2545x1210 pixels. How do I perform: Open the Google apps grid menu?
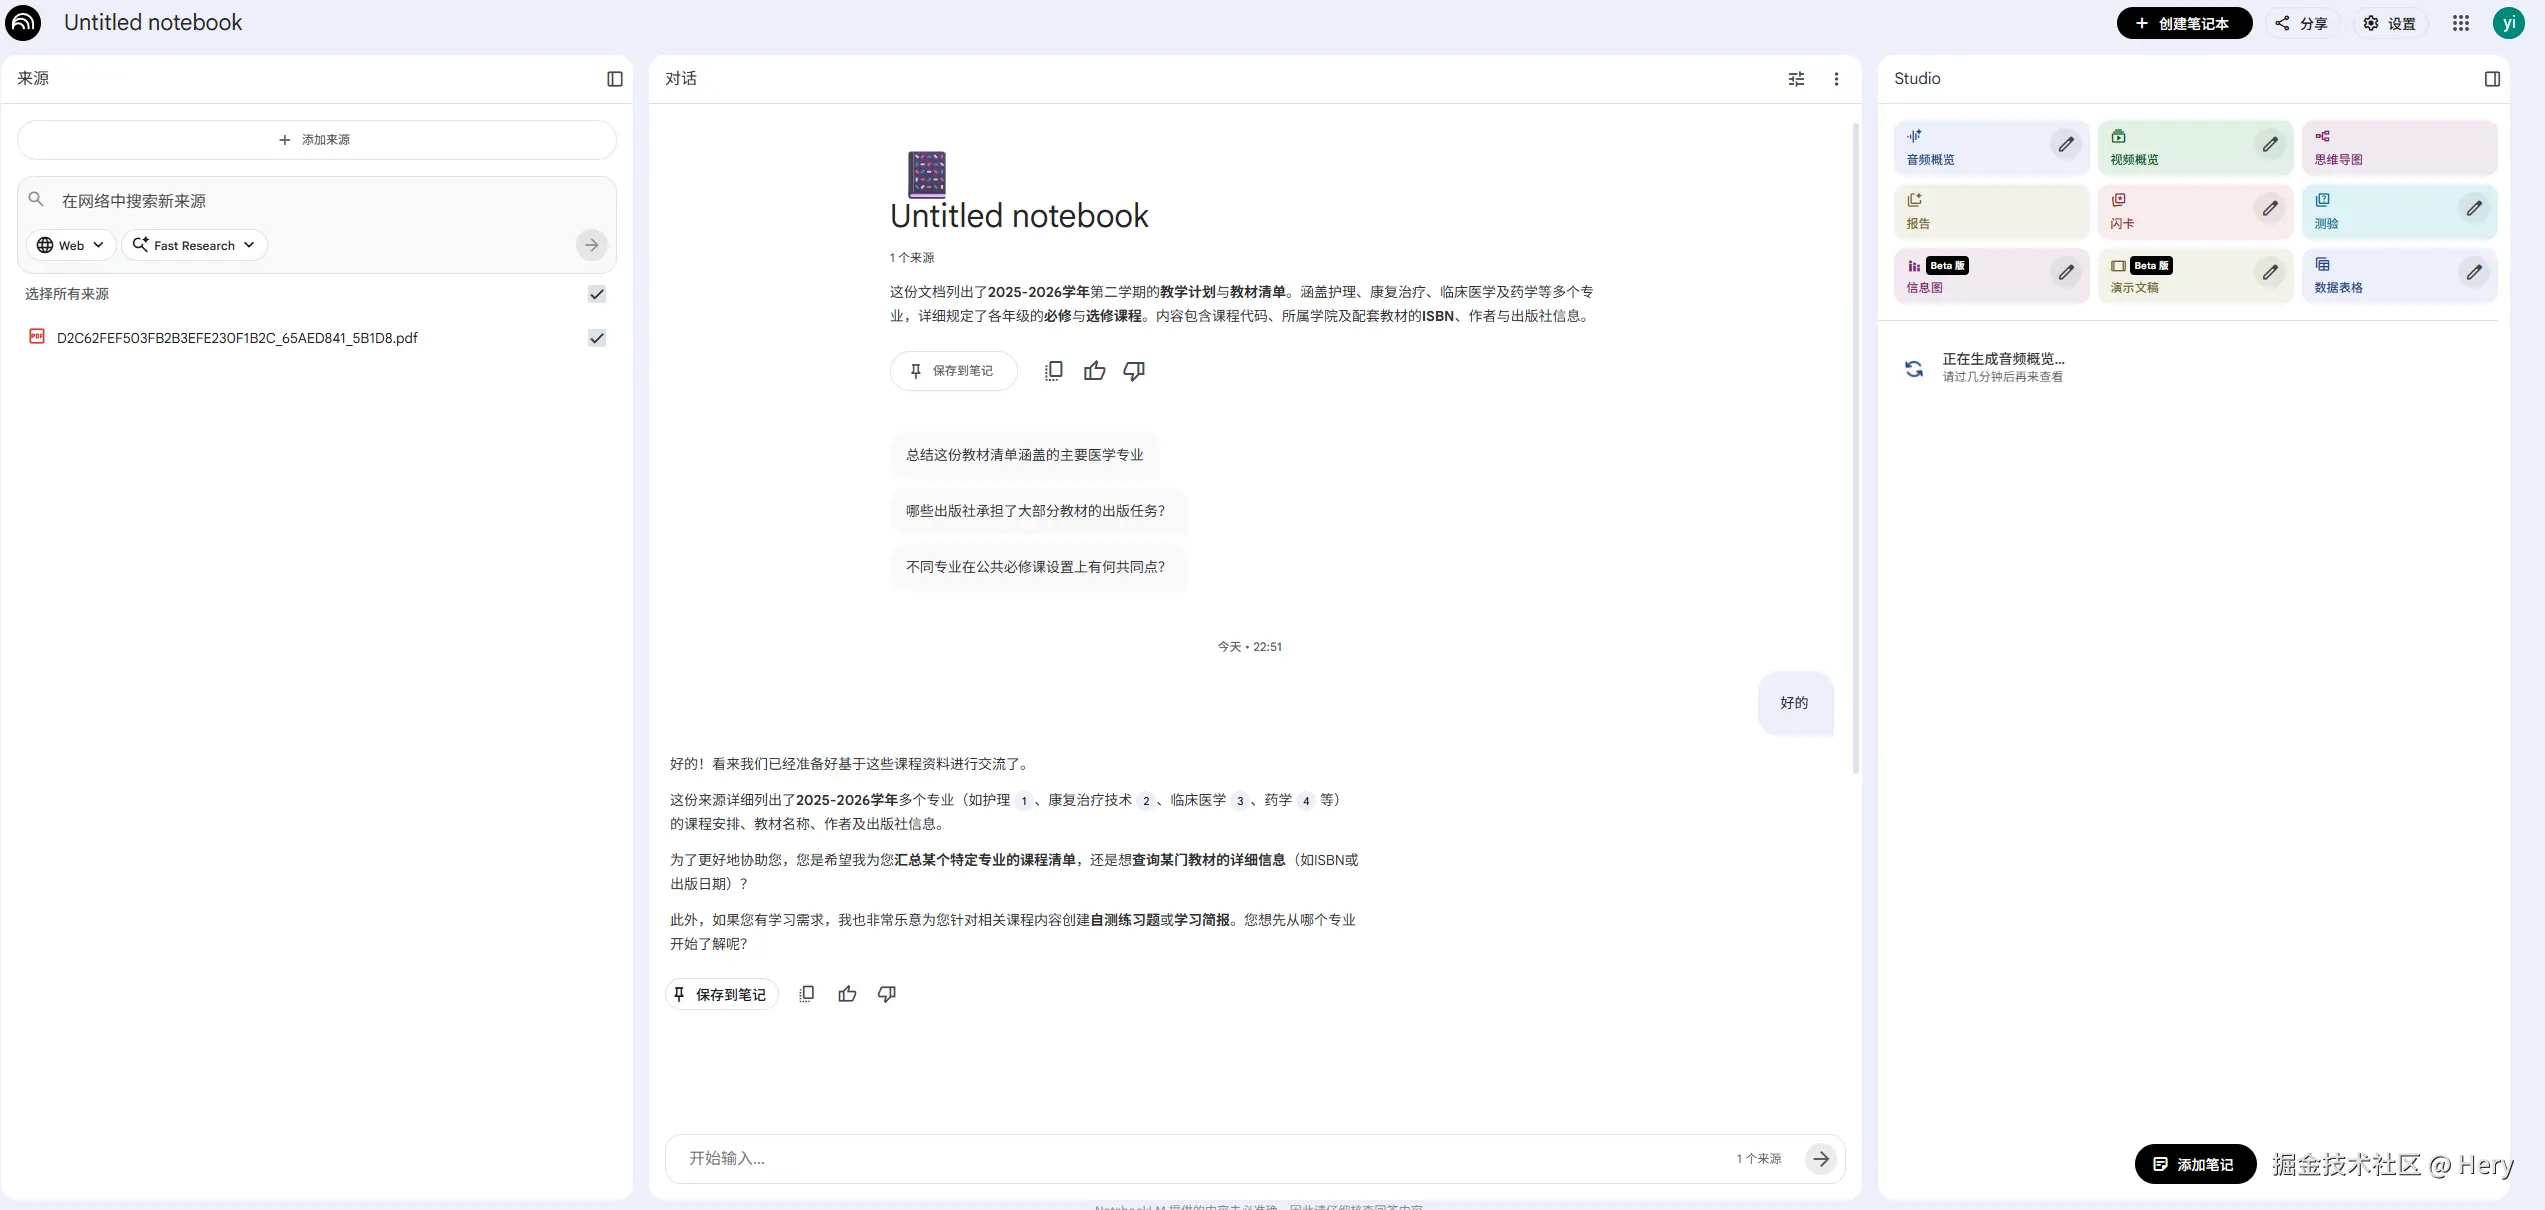click(2461, 22)
